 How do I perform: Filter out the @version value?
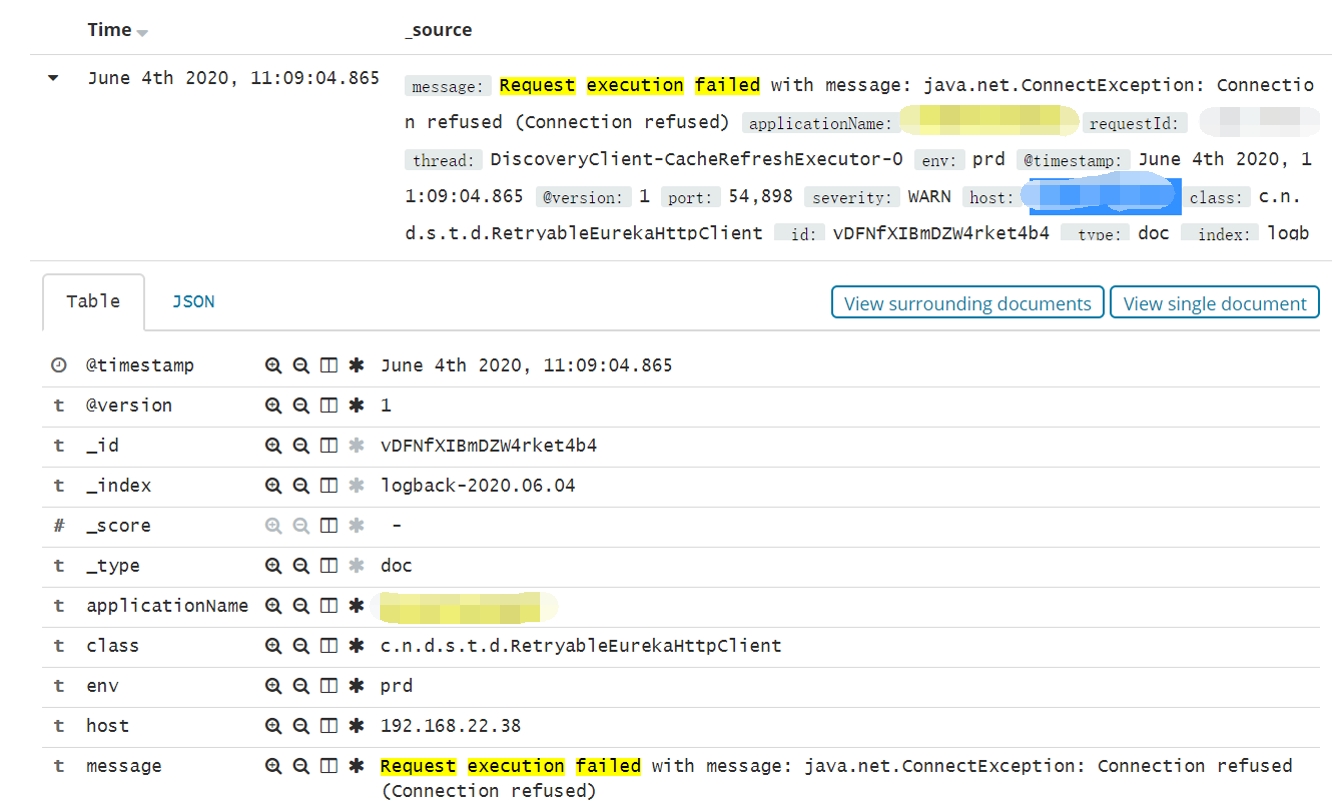point(300,406)
